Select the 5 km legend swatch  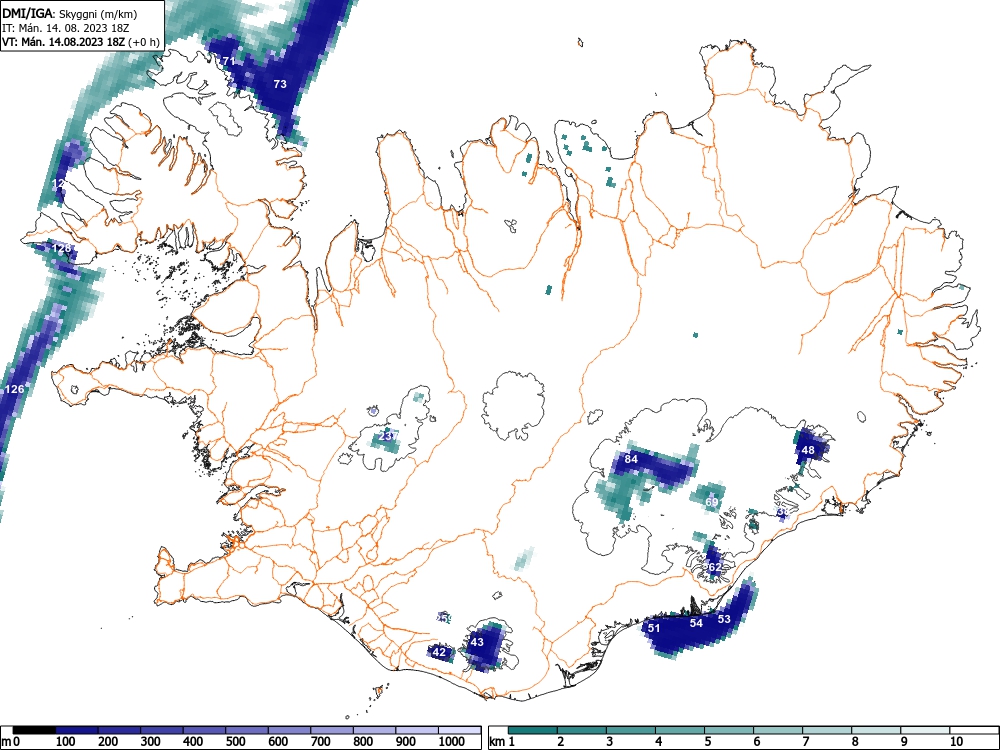click(730, 730)
